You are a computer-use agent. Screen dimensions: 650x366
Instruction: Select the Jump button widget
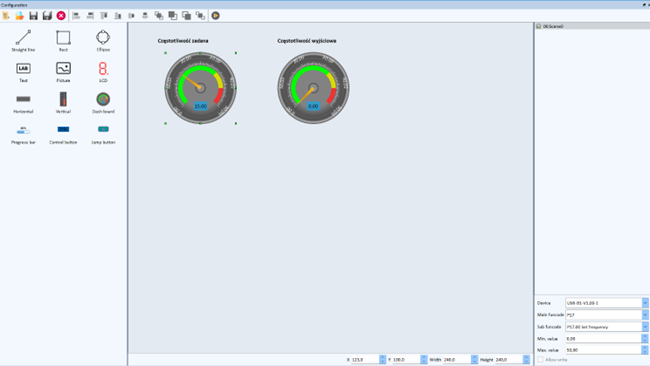[x=103, y=134]
